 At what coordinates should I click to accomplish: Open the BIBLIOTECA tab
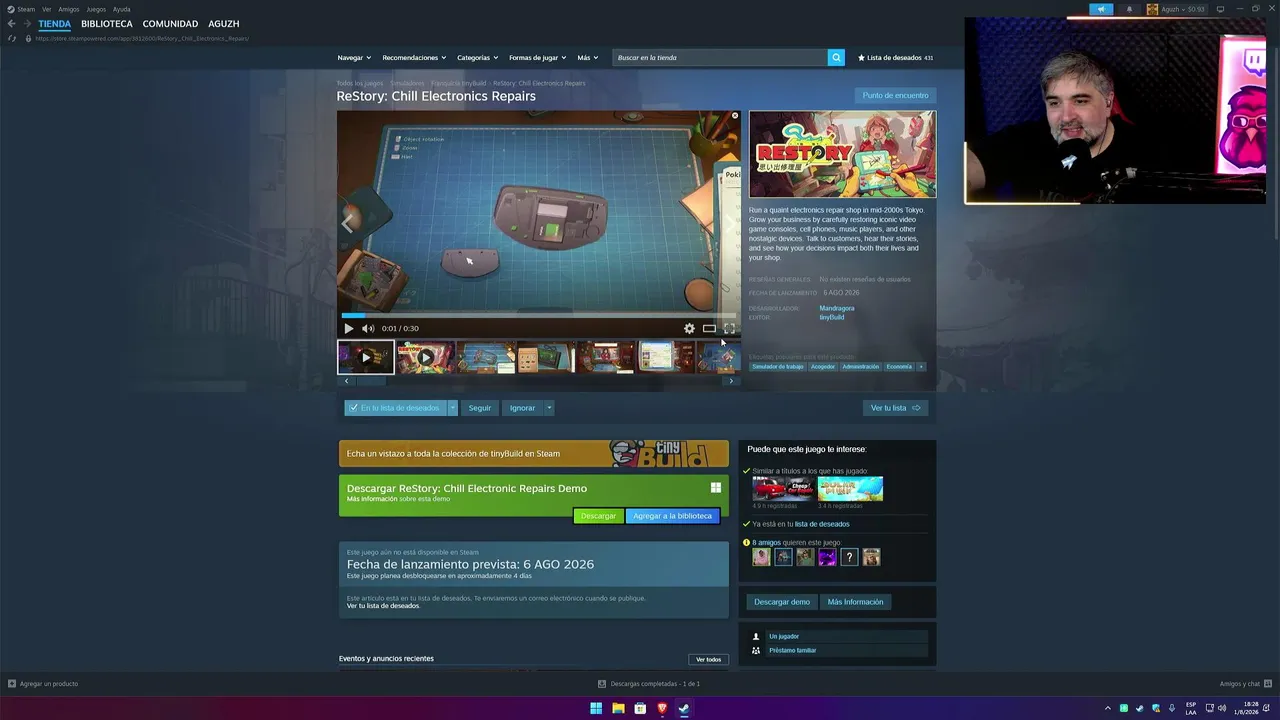(107, 24)
